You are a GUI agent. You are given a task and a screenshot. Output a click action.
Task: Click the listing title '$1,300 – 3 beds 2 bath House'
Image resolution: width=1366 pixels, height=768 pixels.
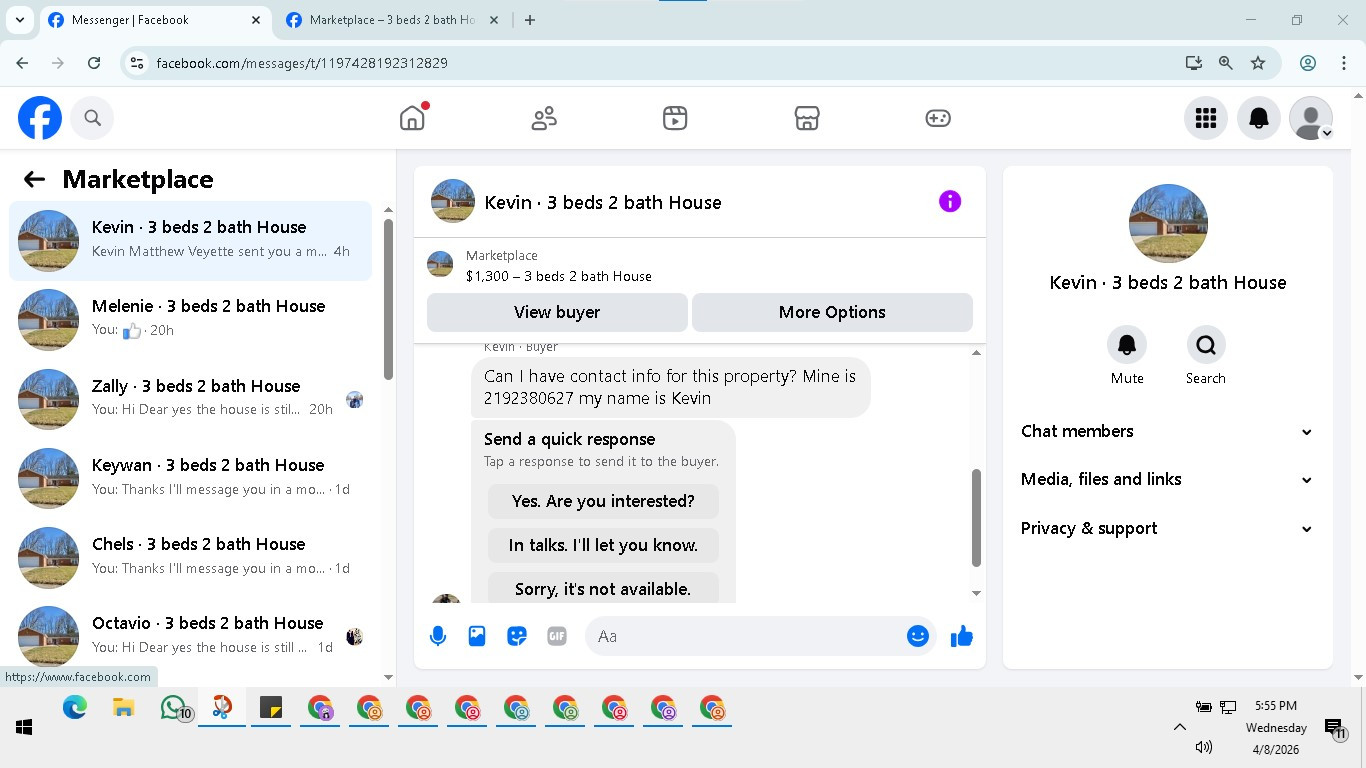(x=559, y=276)
